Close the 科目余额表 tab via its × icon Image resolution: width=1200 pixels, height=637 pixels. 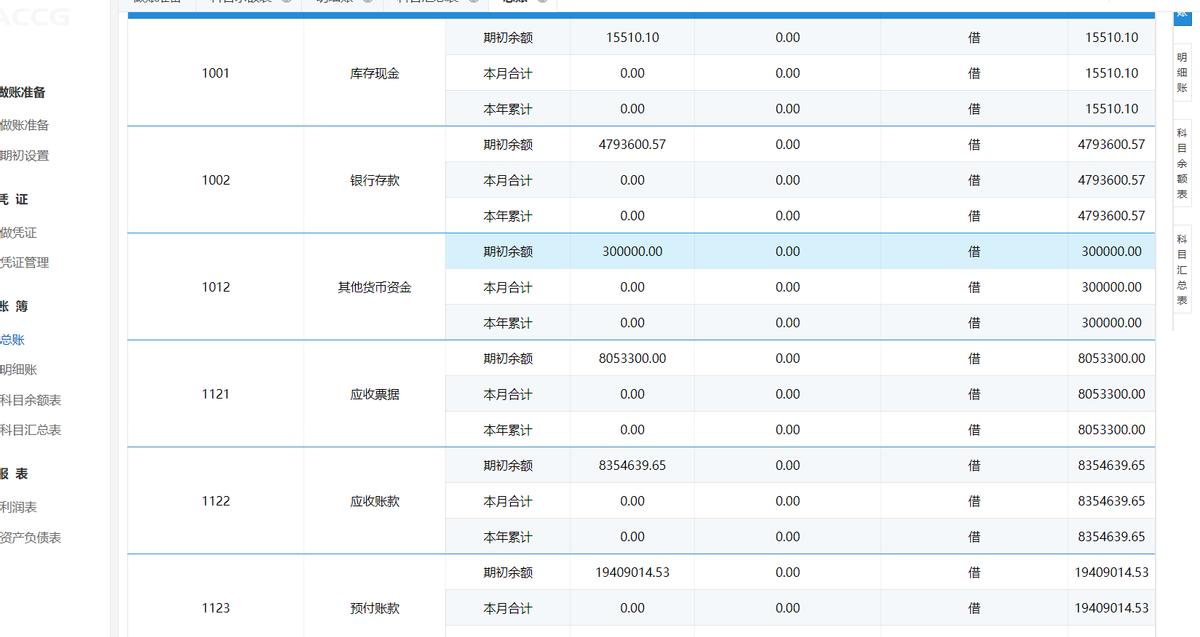[290, 3]
